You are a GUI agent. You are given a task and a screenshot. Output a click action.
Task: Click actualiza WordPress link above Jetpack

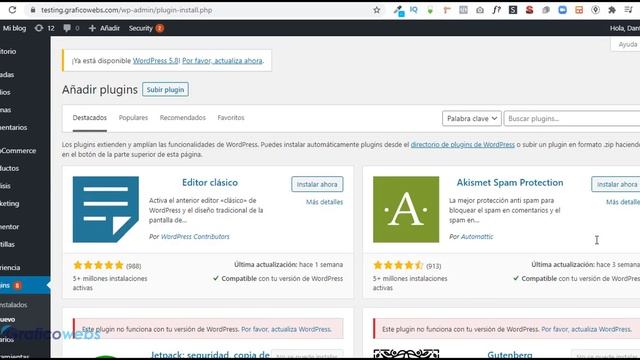coord(286,329)
